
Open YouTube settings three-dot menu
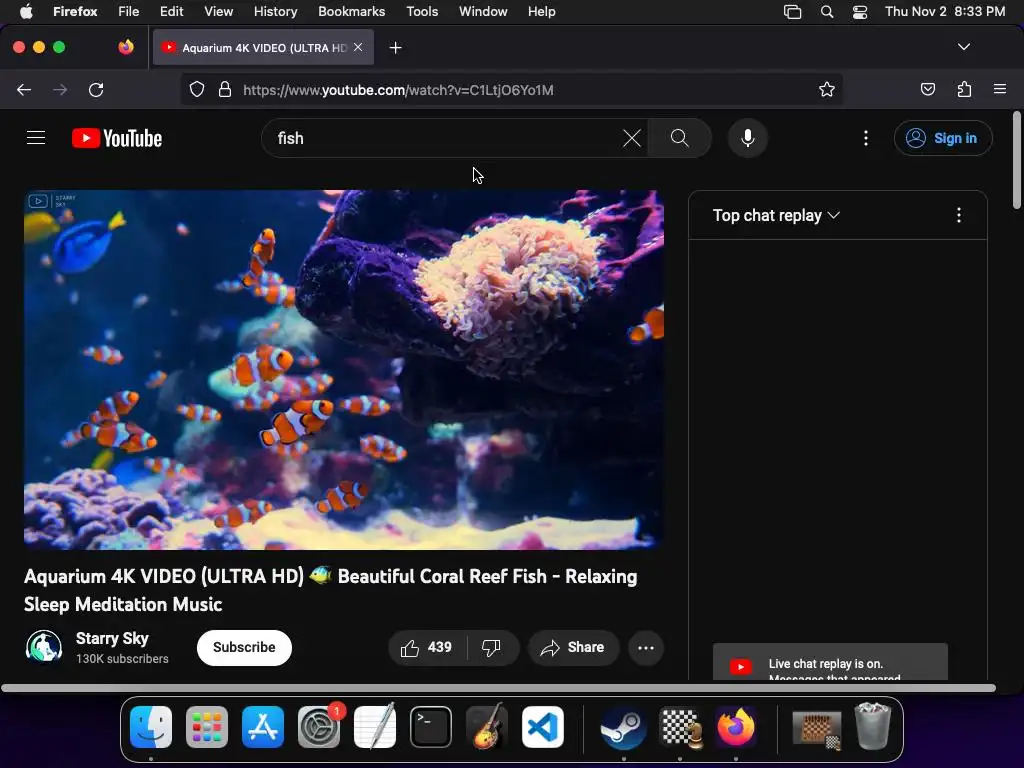[866, 138]
